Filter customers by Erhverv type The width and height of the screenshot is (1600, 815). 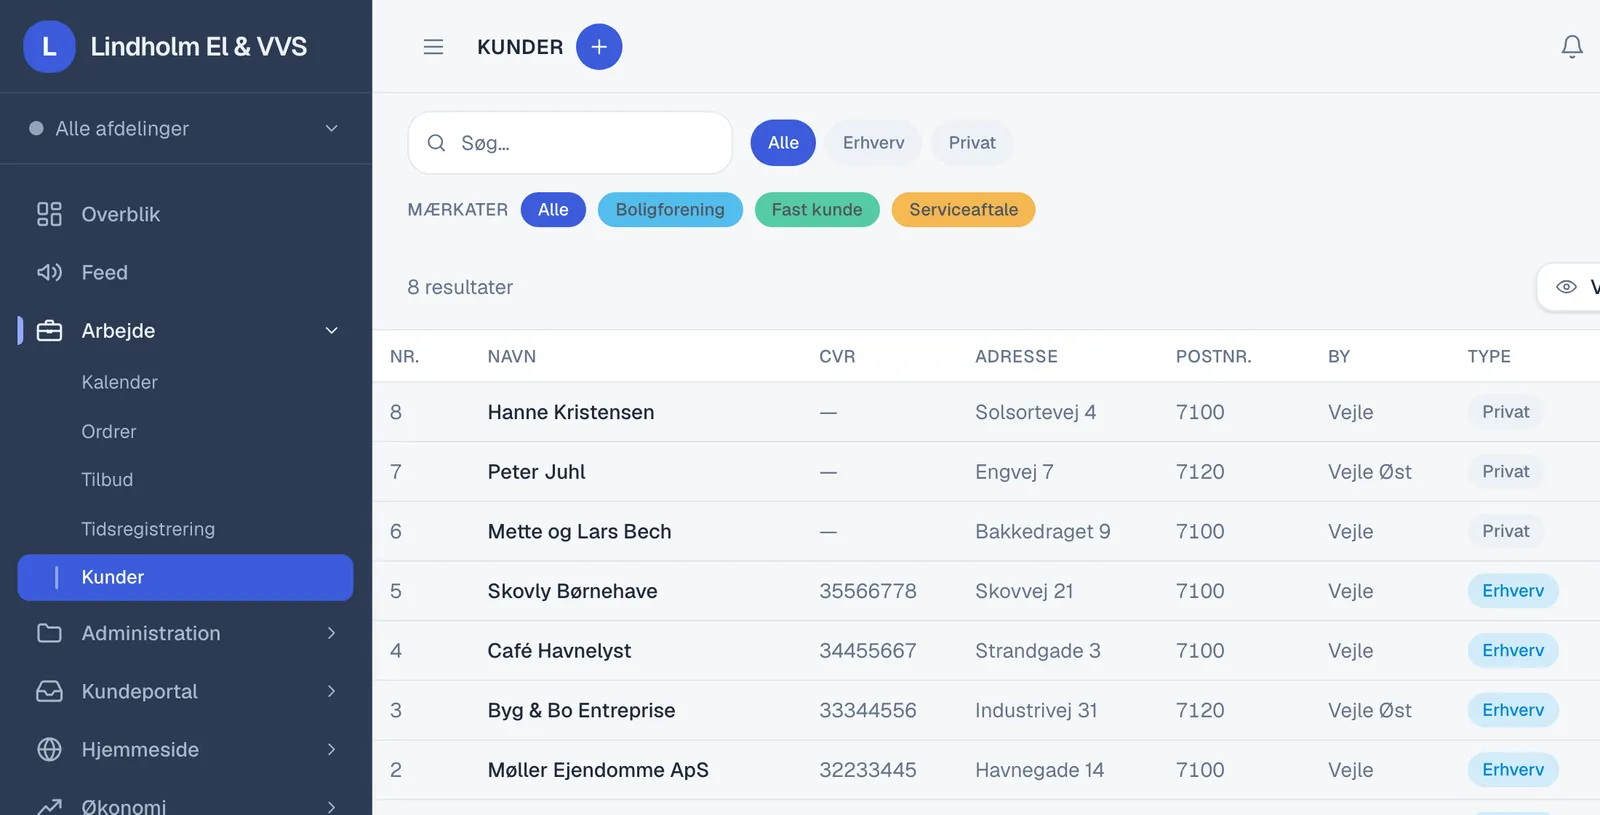(873, 143)
